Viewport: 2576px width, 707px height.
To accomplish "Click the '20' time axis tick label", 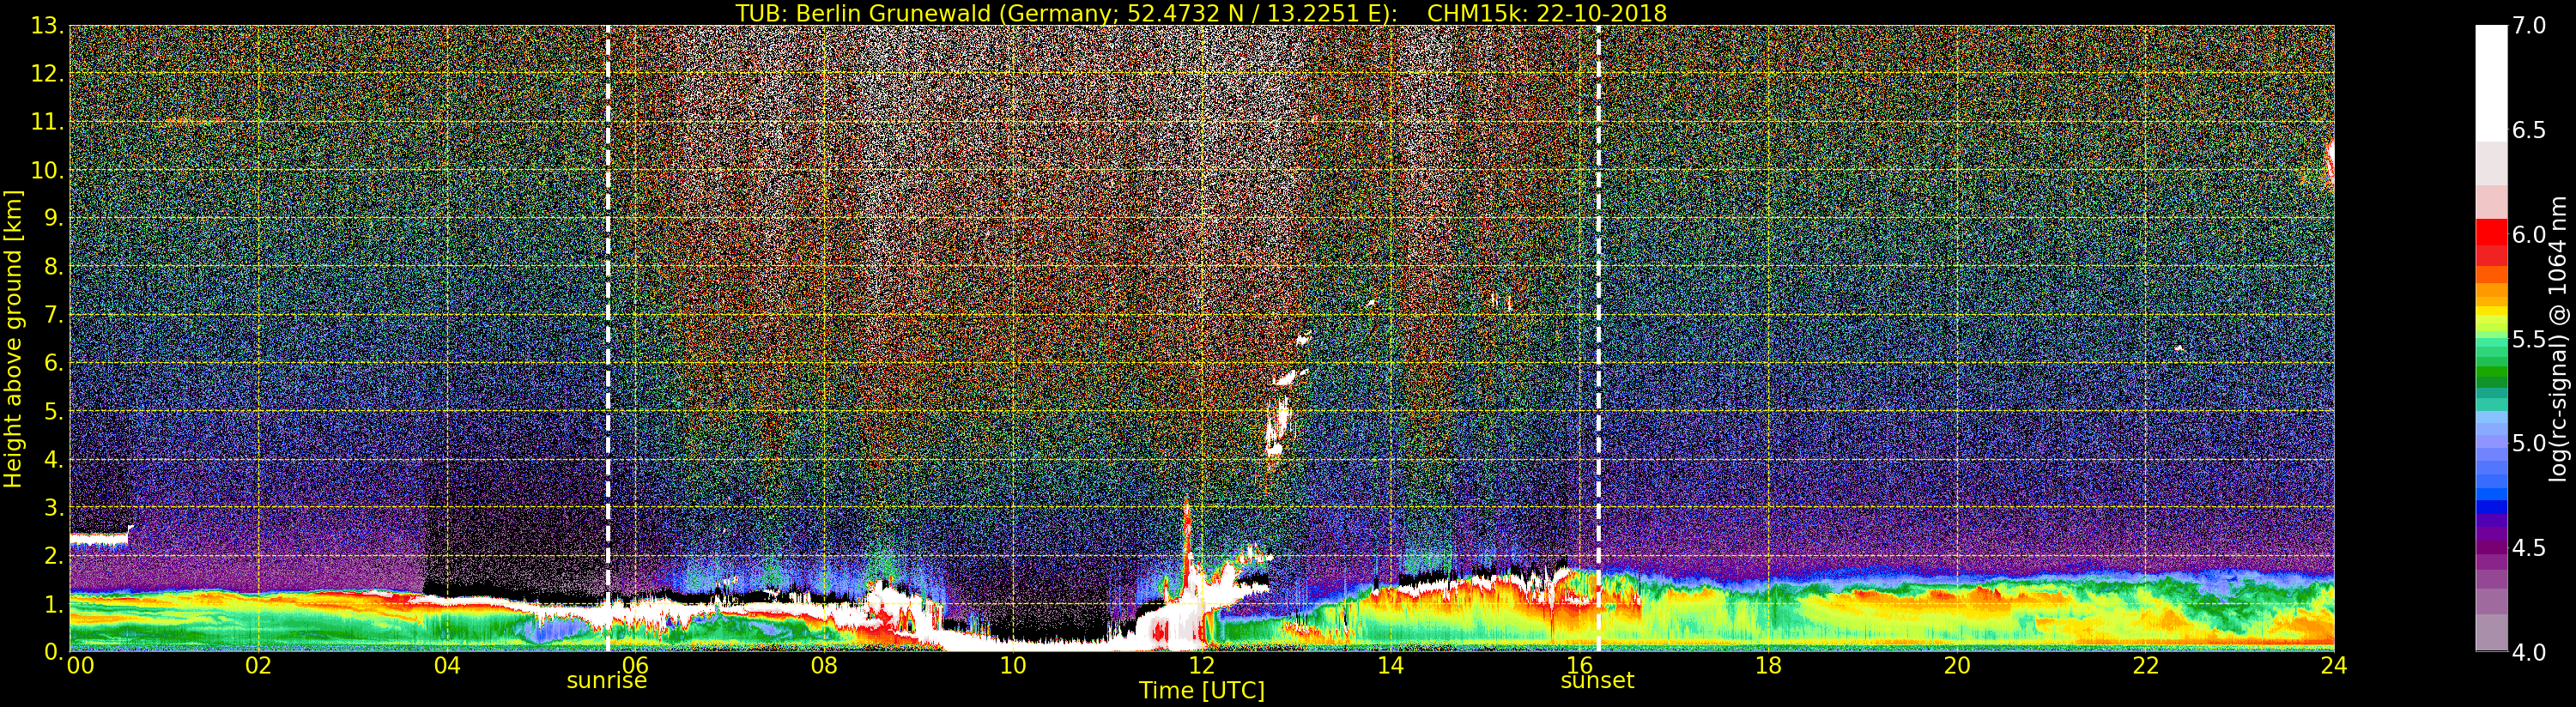I will (1957, 665).
